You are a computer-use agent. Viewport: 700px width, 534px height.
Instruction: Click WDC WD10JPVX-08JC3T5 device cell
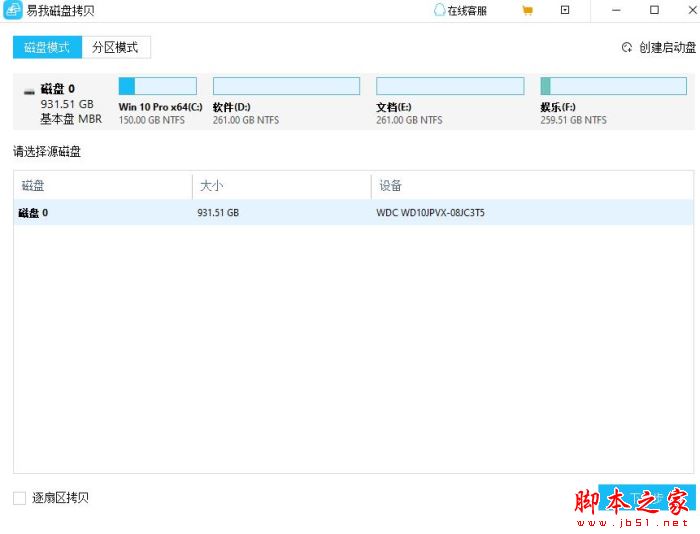430,213
